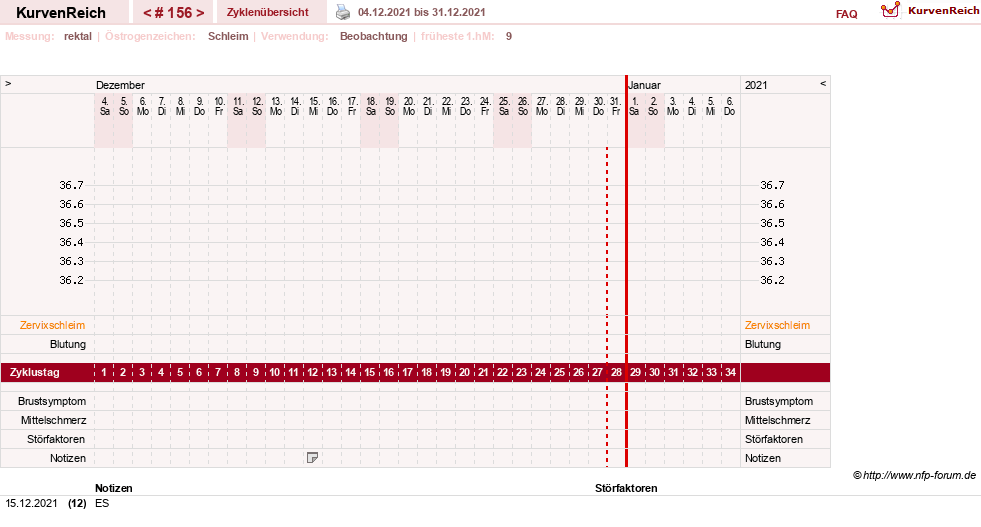Click the left 36.7 temperature label

(71, 185)
